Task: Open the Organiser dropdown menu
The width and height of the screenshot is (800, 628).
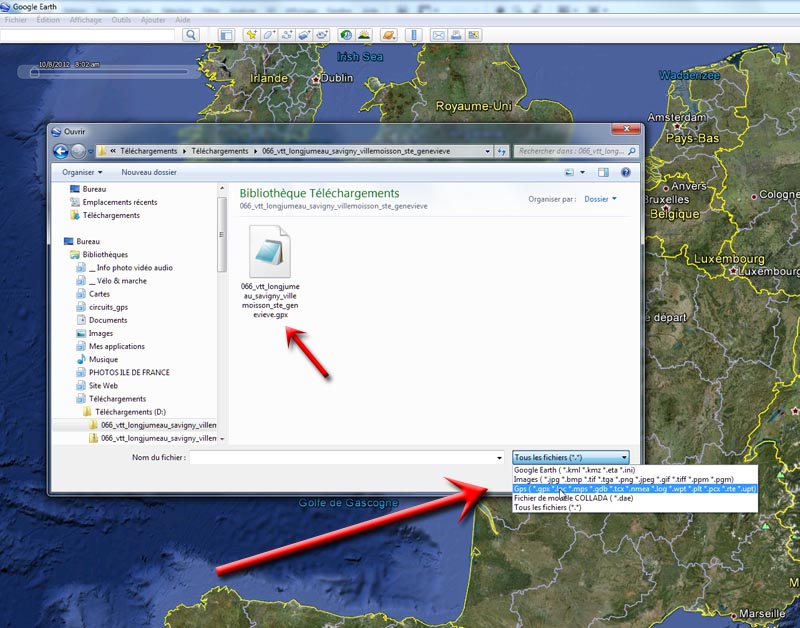Action: coord(82,172)
